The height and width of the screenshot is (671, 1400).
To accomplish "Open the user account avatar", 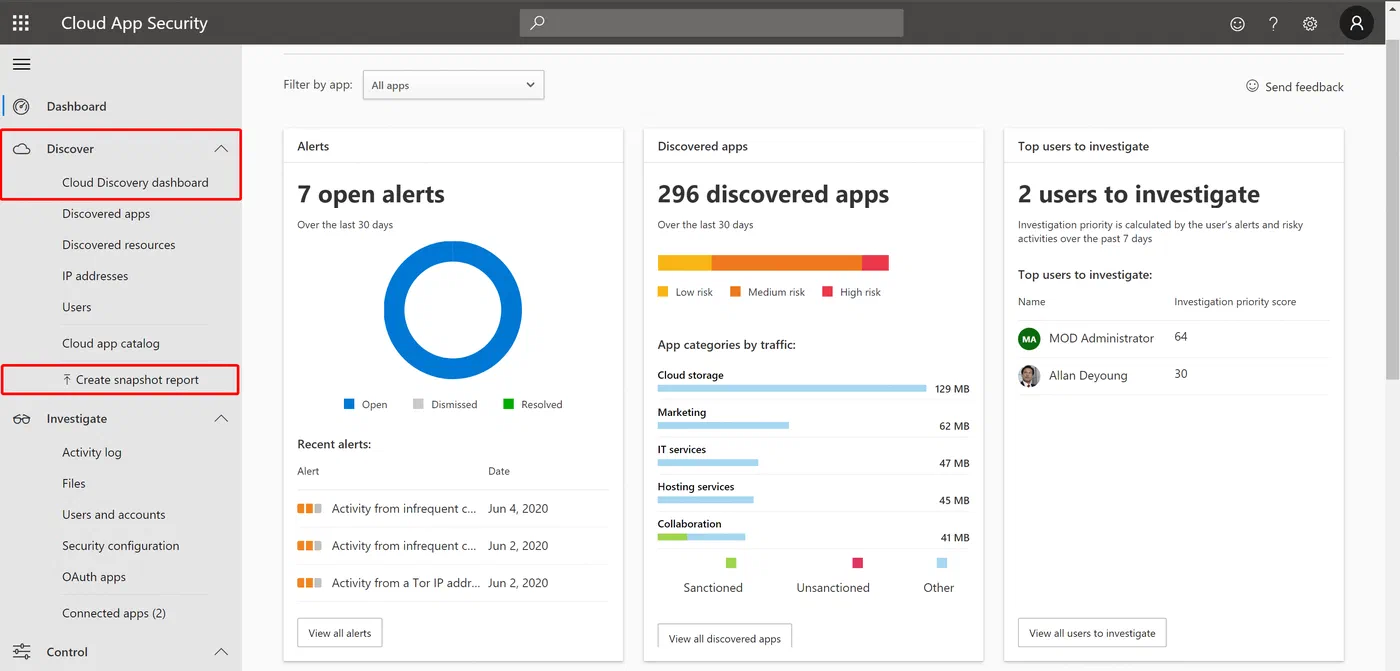I will pos(1356,23).
